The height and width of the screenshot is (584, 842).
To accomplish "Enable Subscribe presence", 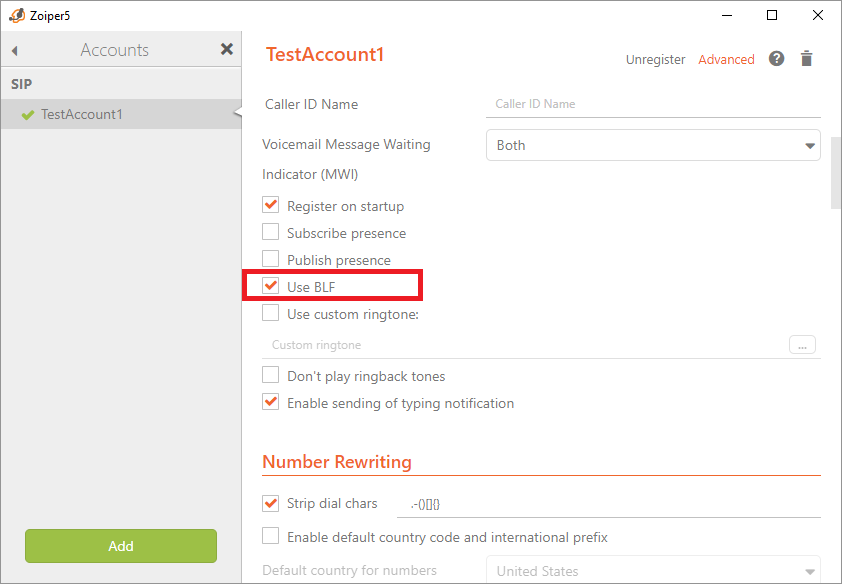I will click(x=270, y=232).
